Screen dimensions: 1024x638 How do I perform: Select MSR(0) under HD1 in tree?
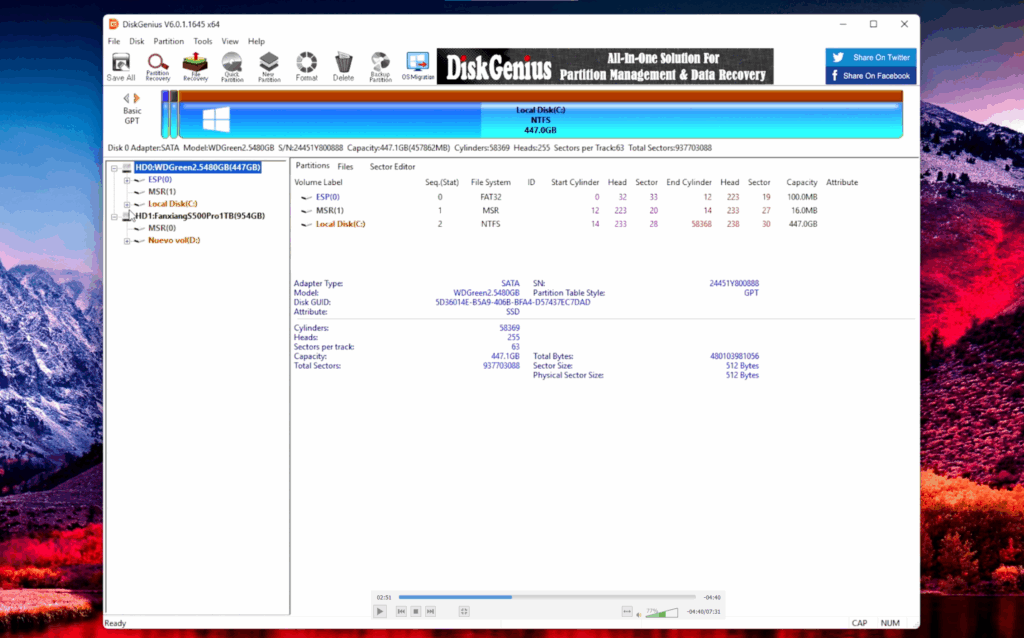coord(161,228)
